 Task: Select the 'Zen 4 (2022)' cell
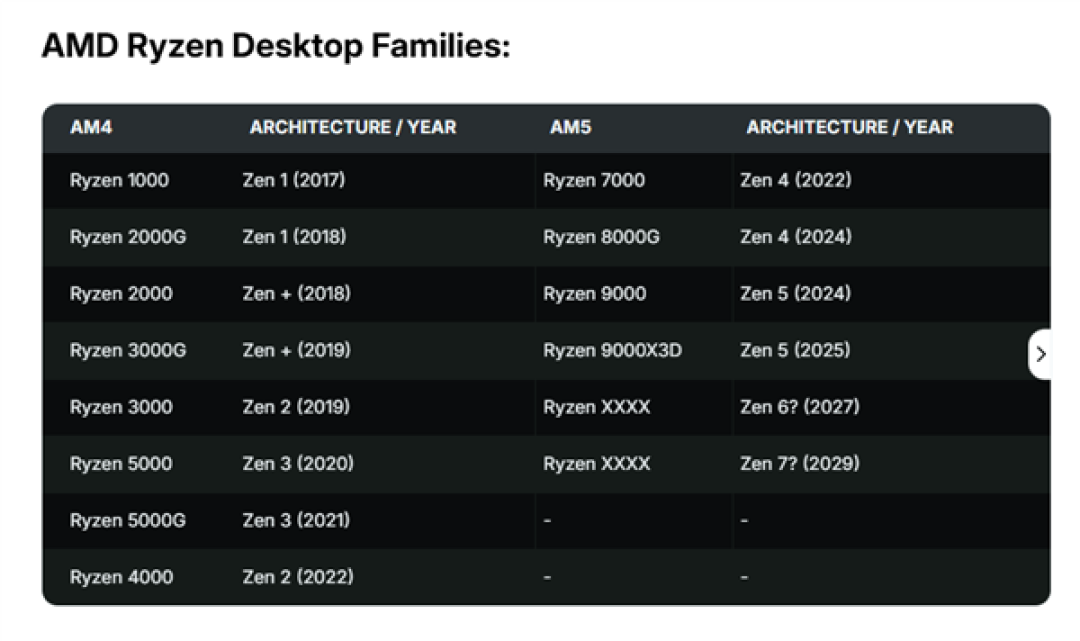(x=796, y=180)
